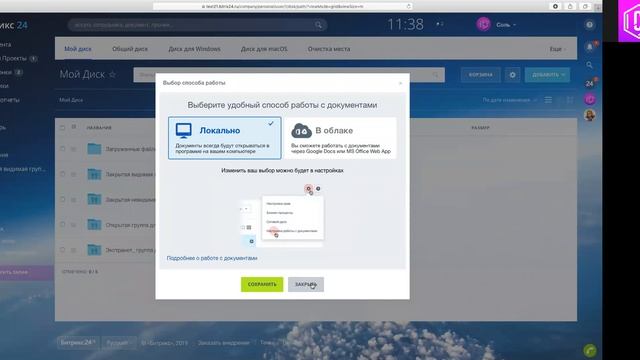The image size is (640, 360).
Task: Check the Закрытая невидимая folder checkbox
Action: coord(62,200)
